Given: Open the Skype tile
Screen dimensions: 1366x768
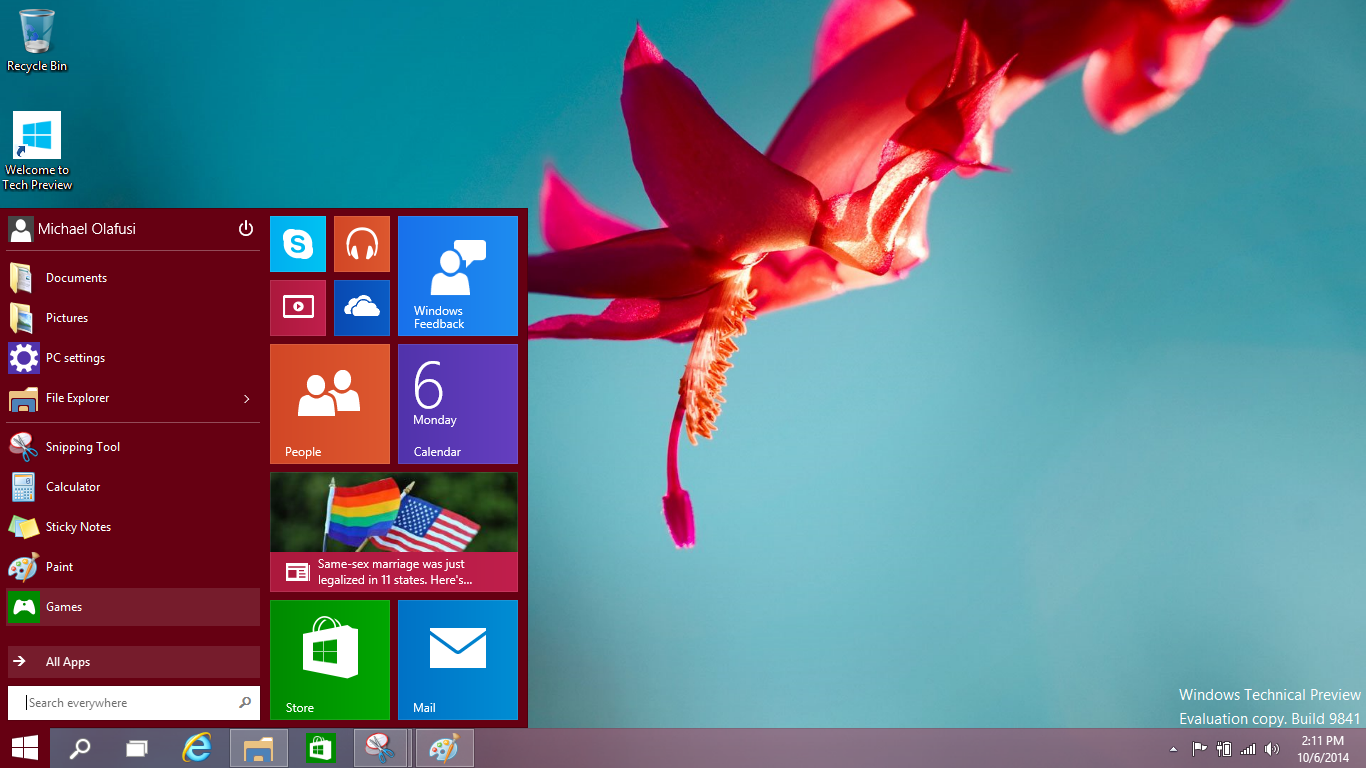Looking at the screenshot, I should 297,243.
